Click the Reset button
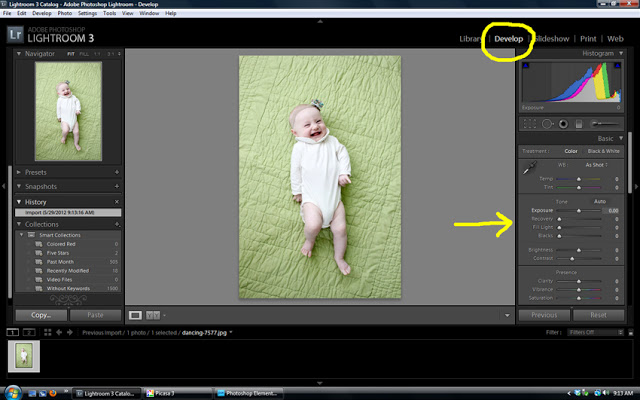This screenshot has height=400, width=640. (598, 315)
